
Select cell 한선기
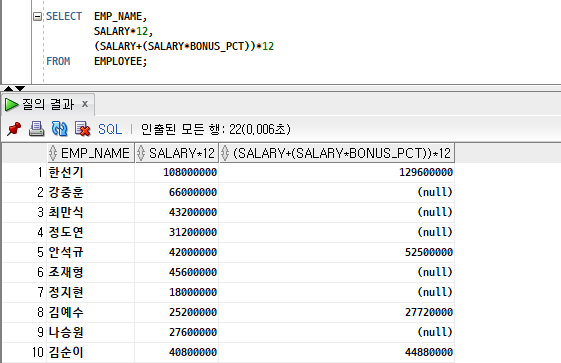91,172
